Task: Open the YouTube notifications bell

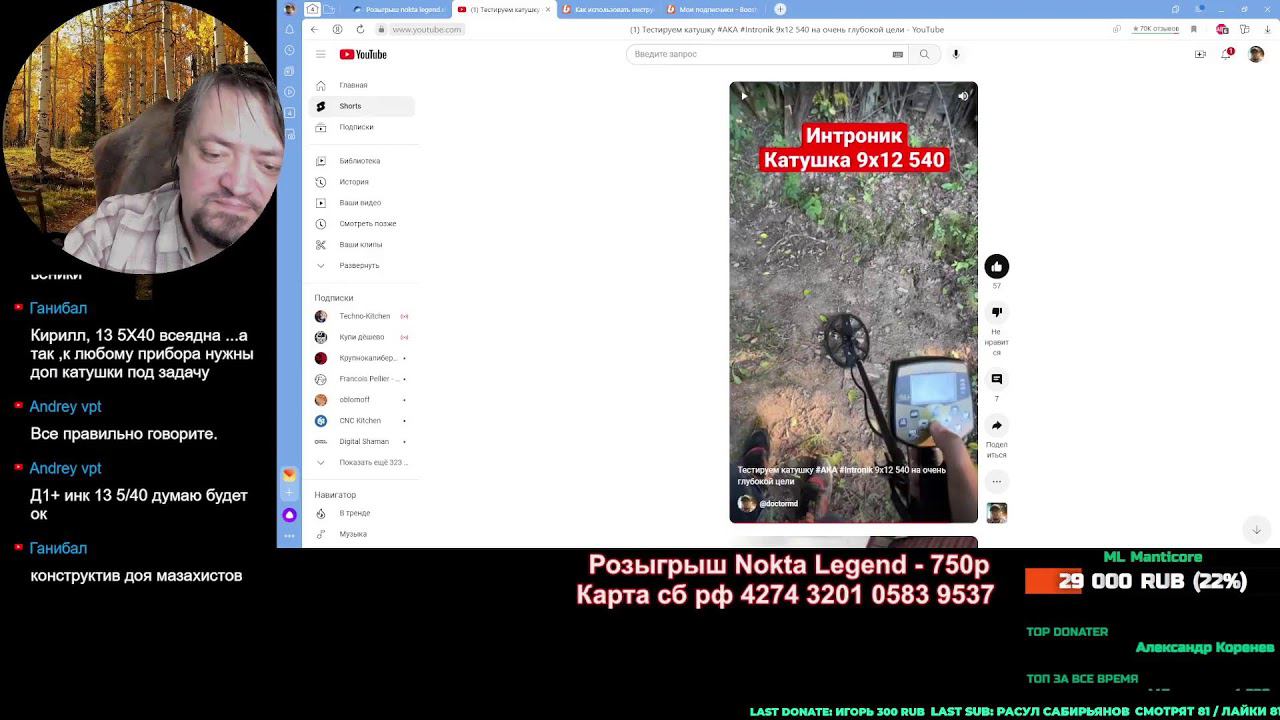Action: click(1227, 54)
